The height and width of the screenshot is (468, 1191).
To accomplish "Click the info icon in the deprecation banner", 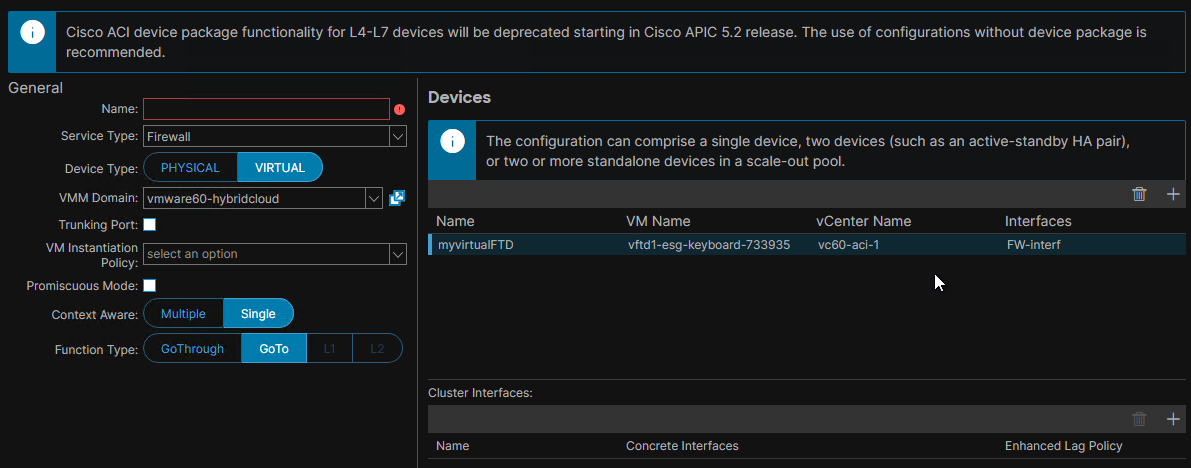I will coord(33,33).
